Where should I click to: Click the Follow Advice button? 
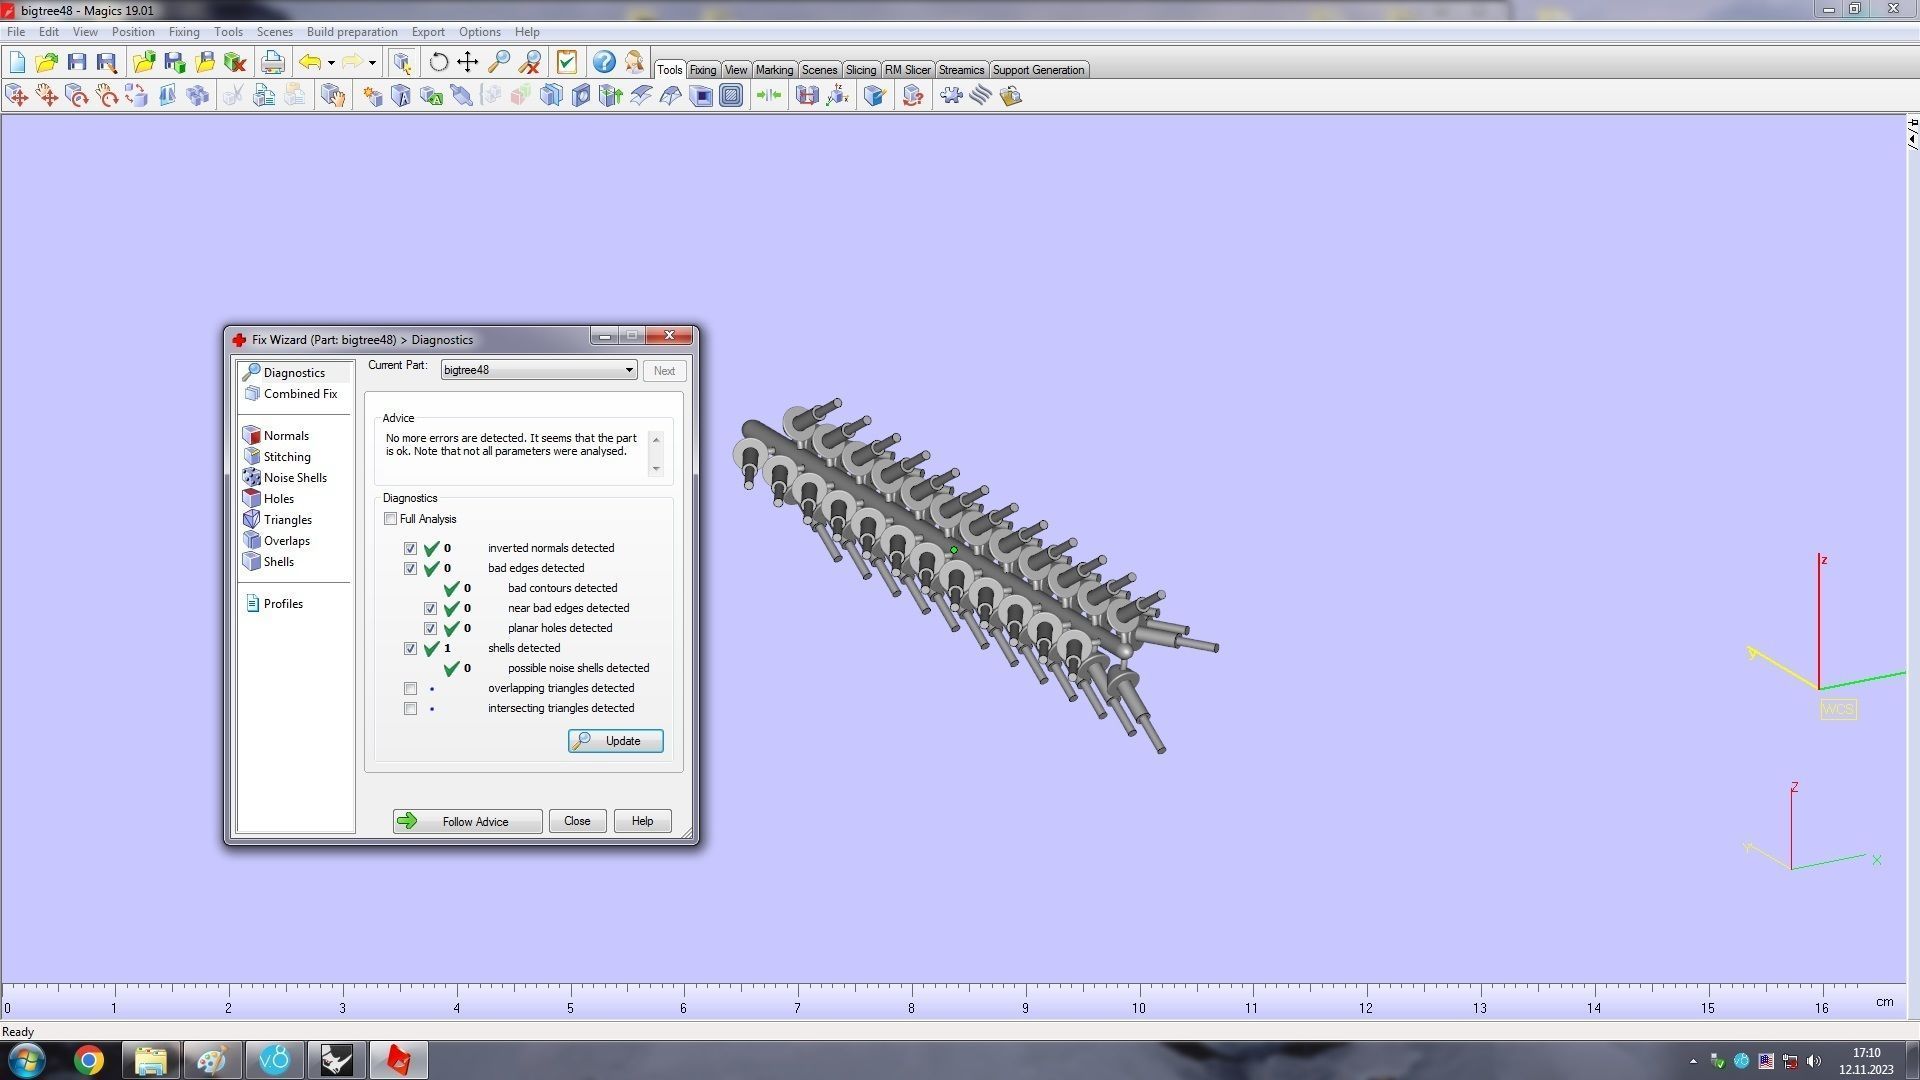[x=467, y=822]
